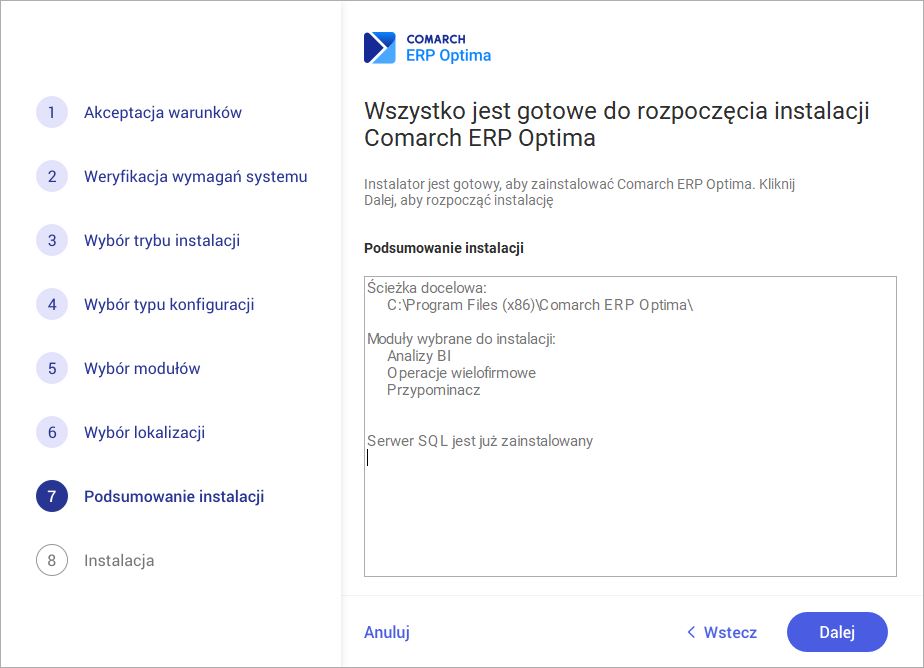
Task: Click Operacje wielofirmowe module line
Action: click(461, 373)
